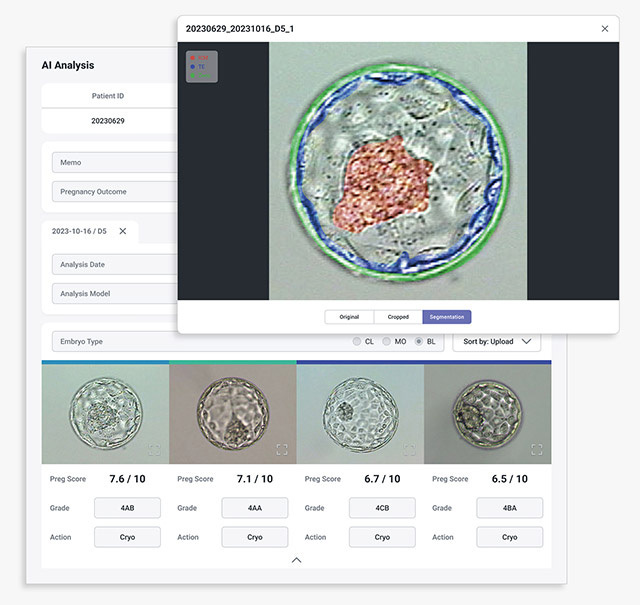Image resolution: width=640 pixels, height=605 pixels.
Task: Switch to the Cropped image view
Action: click(398, 317)
